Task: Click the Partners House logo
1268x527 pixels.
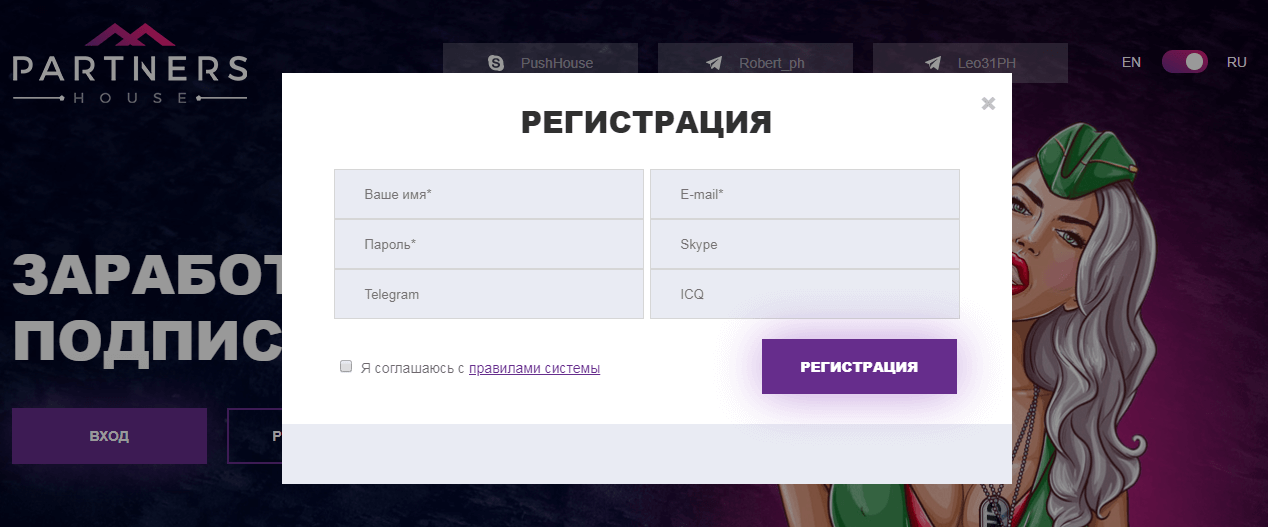Action: pos(130,66)
